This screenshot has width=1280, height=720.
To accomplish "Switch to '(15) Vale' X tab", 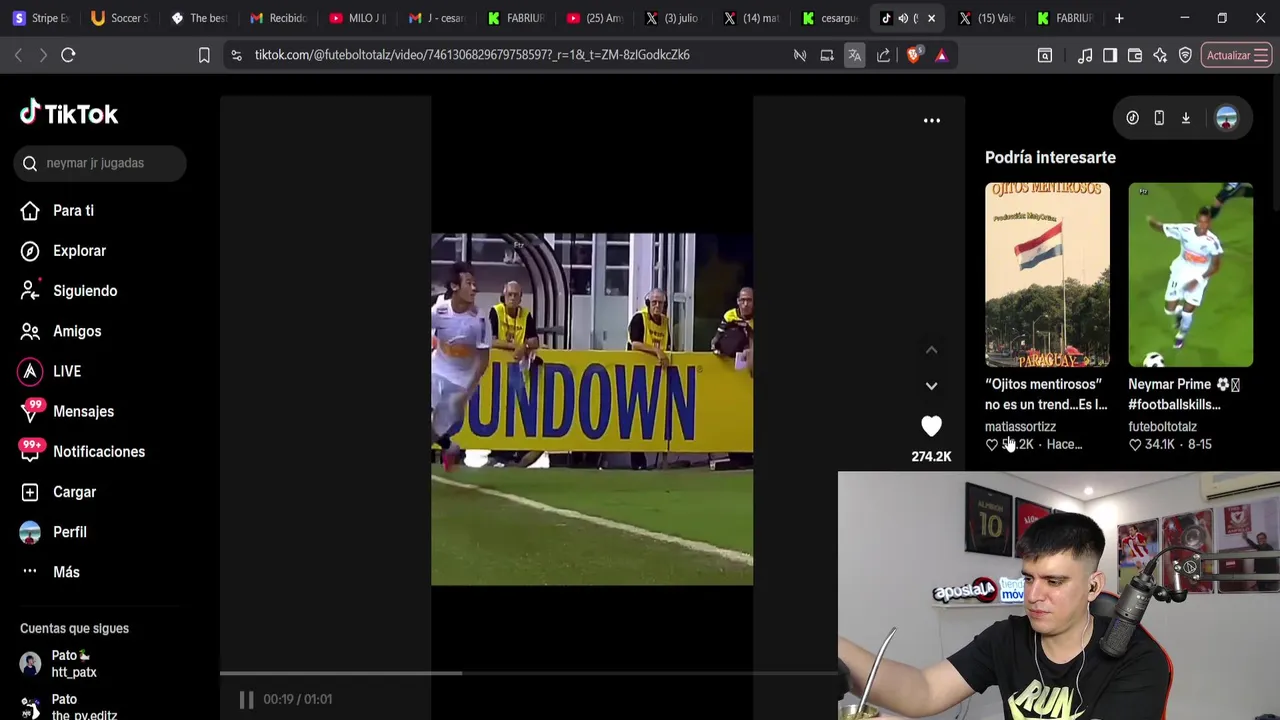I will [x=987, y=18].
